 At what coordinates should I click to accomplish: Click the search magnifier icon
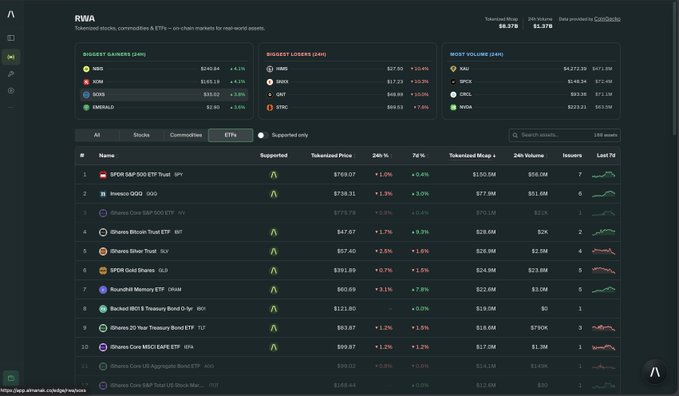coord(515,135)
